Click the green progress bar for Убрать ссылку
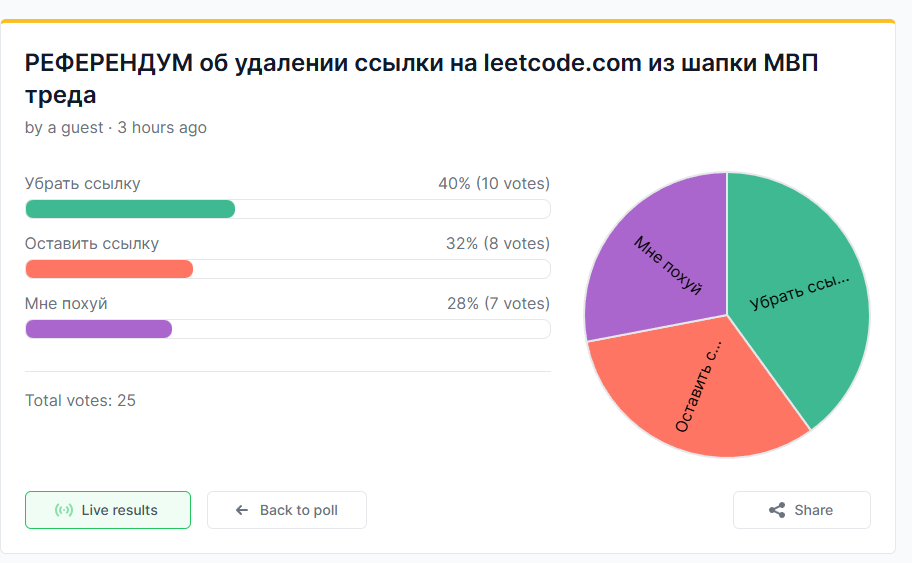This screenshot has height=563, width=912. [x=130, y=209]
